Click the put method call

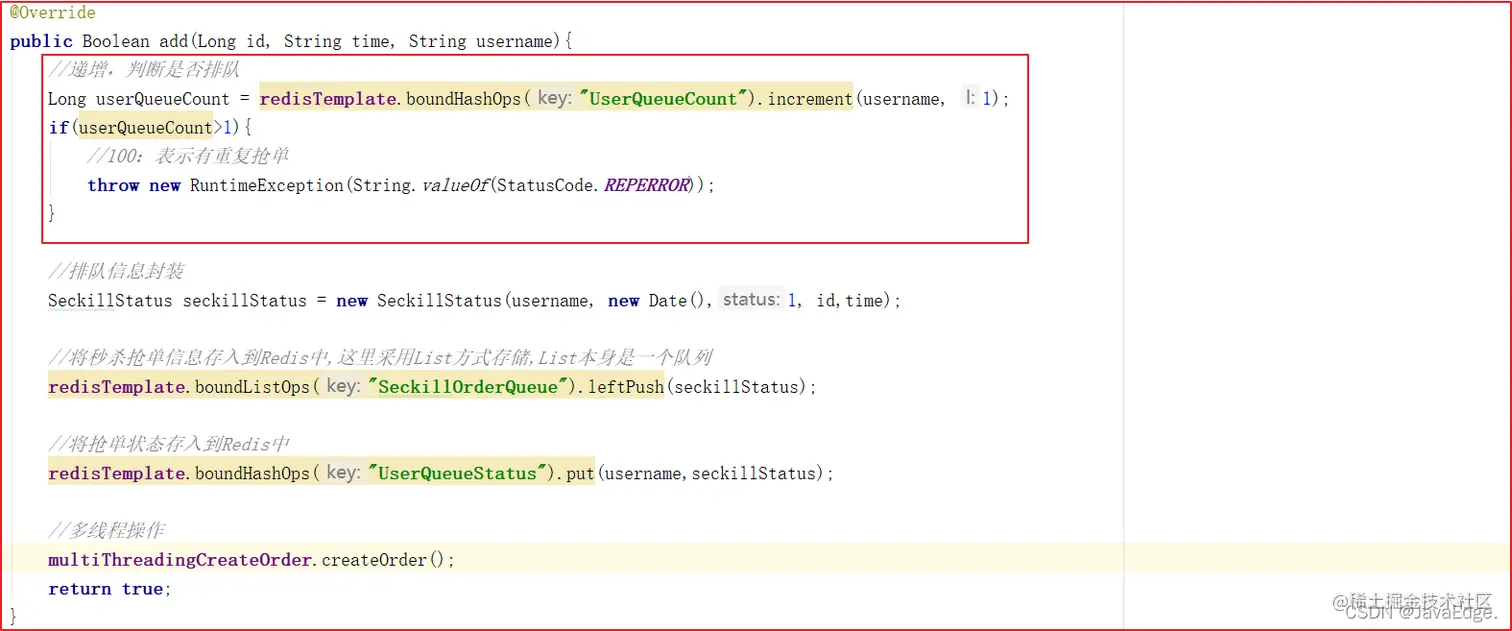click(581, 473)
